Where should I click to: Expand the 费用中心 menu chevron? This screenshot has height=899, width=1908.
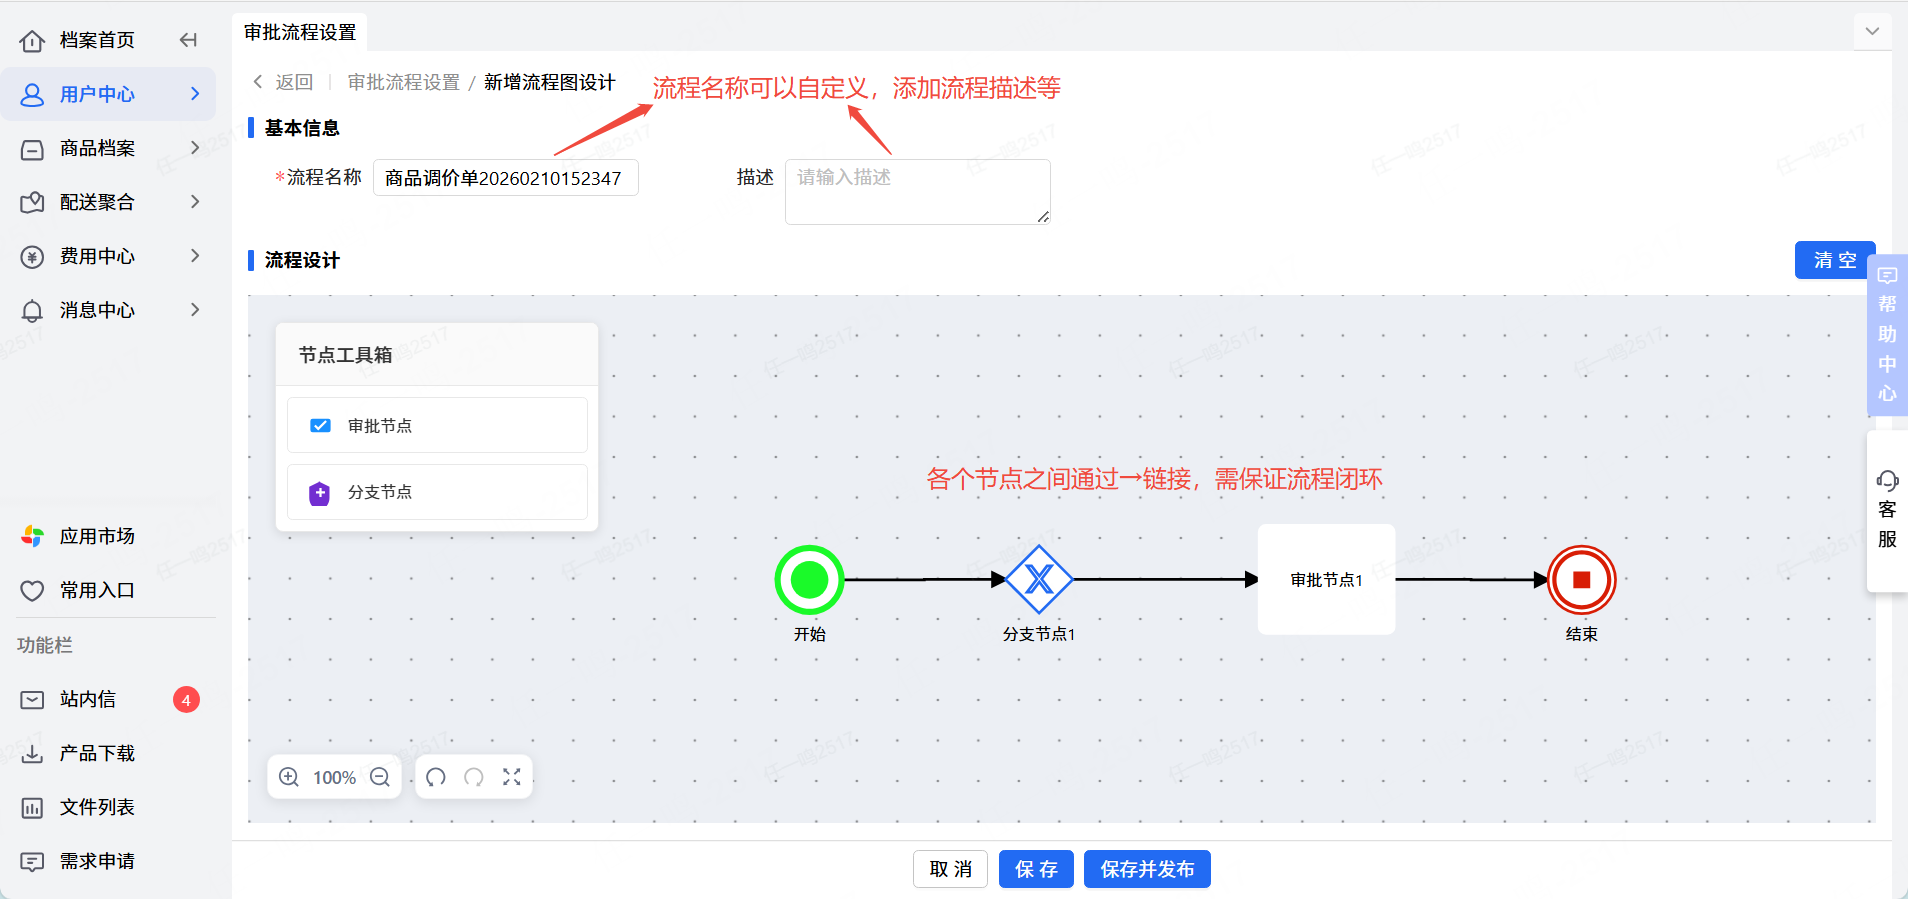(195, 256)
